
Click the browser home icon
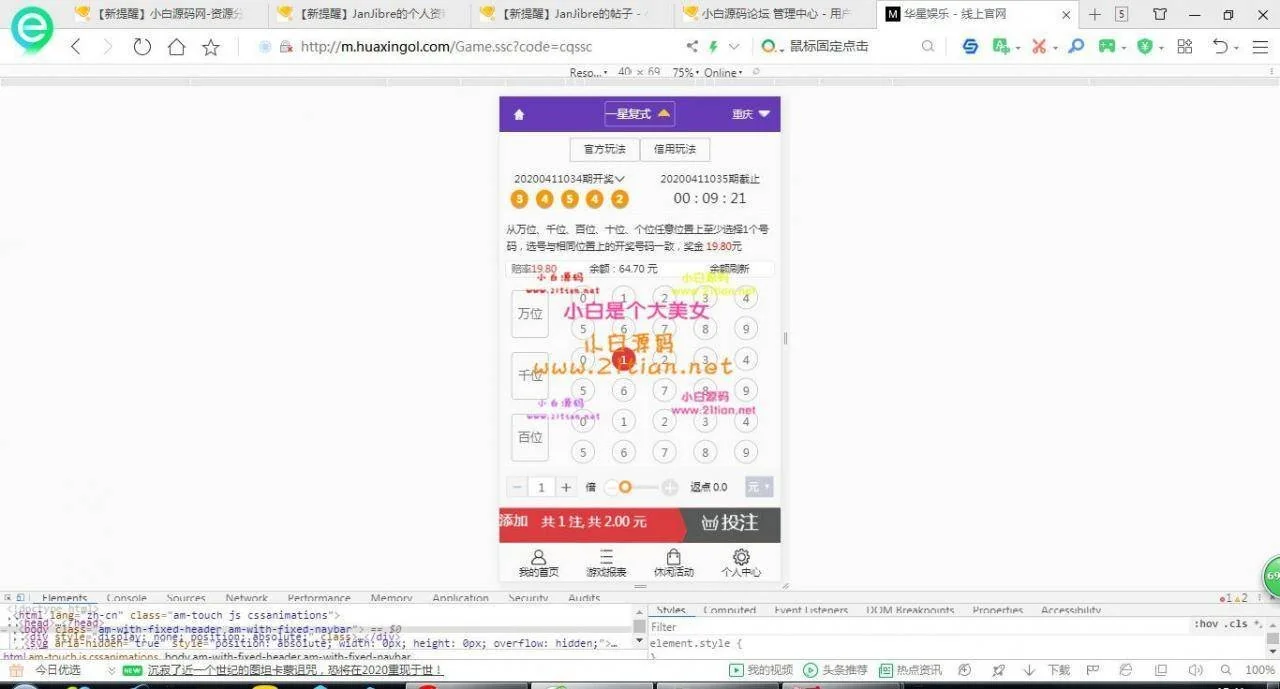point(177,47)
